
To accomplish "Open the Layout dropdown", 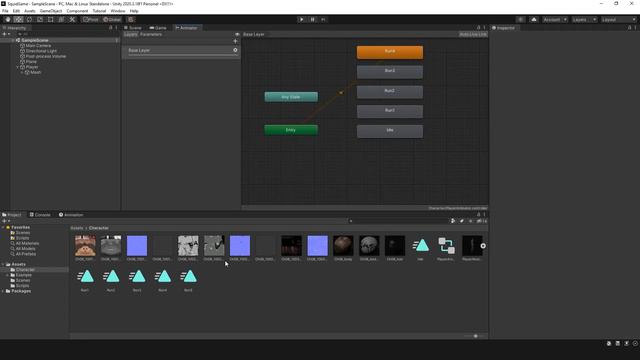I will (x=619, y=20).
